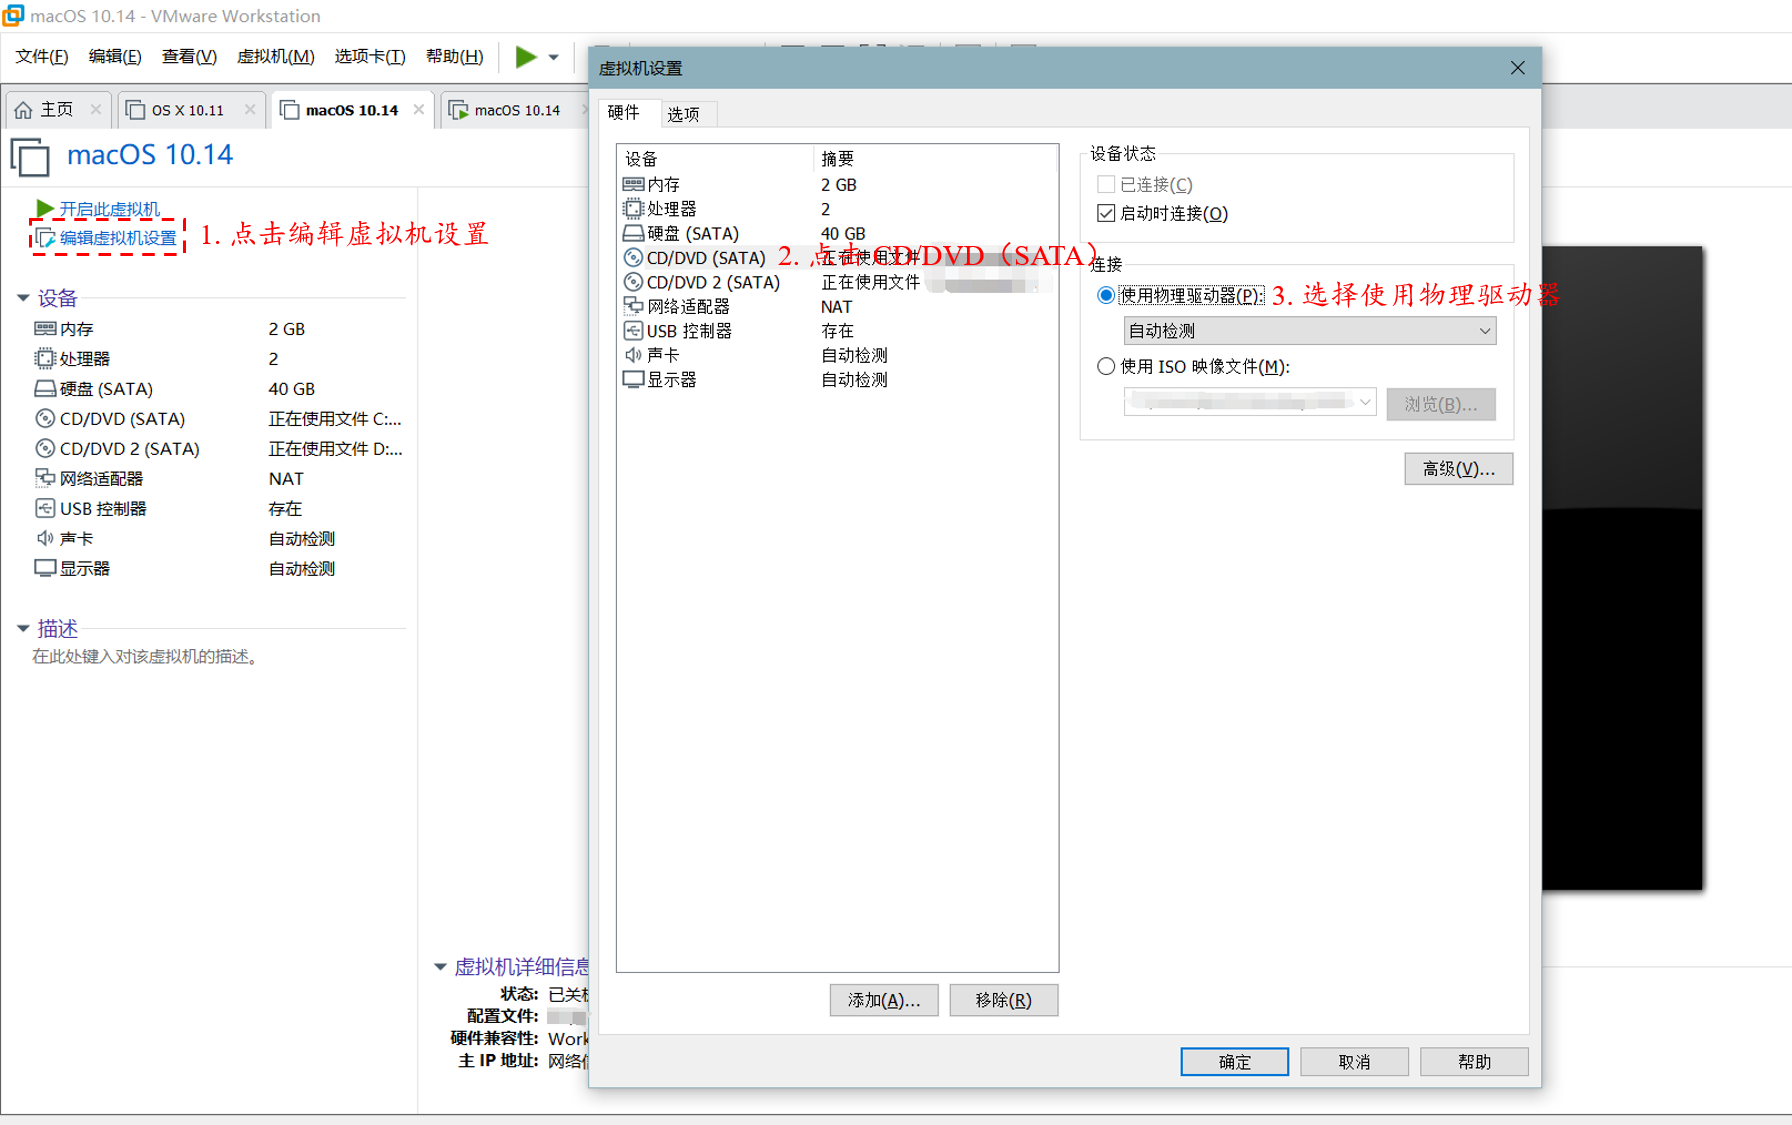Open the 虚拟机(M) menu
This screenshot has width=1792, height=1125.
[x=275, y=57]
